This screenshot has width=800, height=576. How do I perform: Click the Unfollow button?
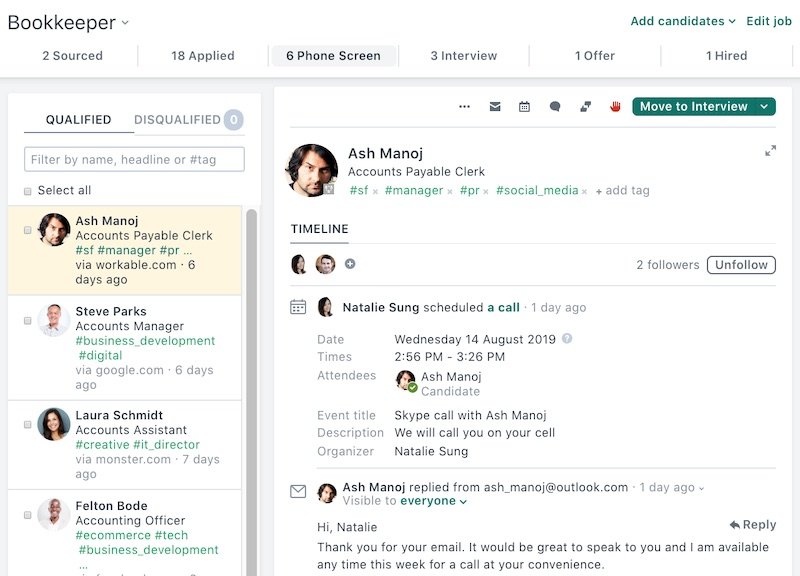point(741,265)
